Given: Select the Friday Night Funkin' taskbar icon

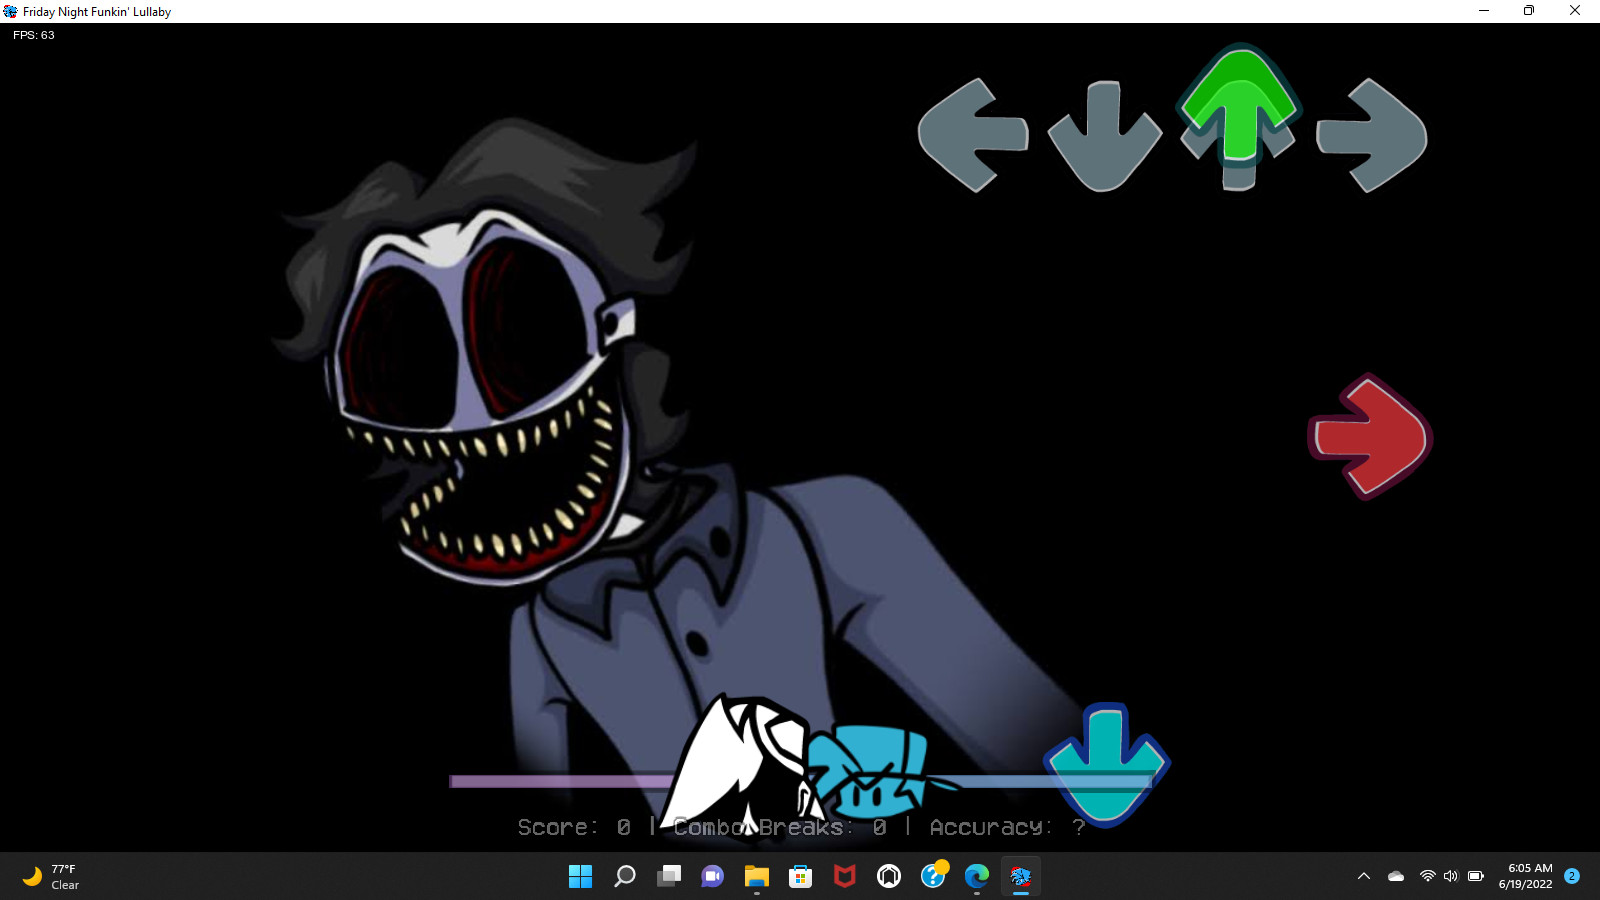Looking at the screenshot, I should 1021,877.
